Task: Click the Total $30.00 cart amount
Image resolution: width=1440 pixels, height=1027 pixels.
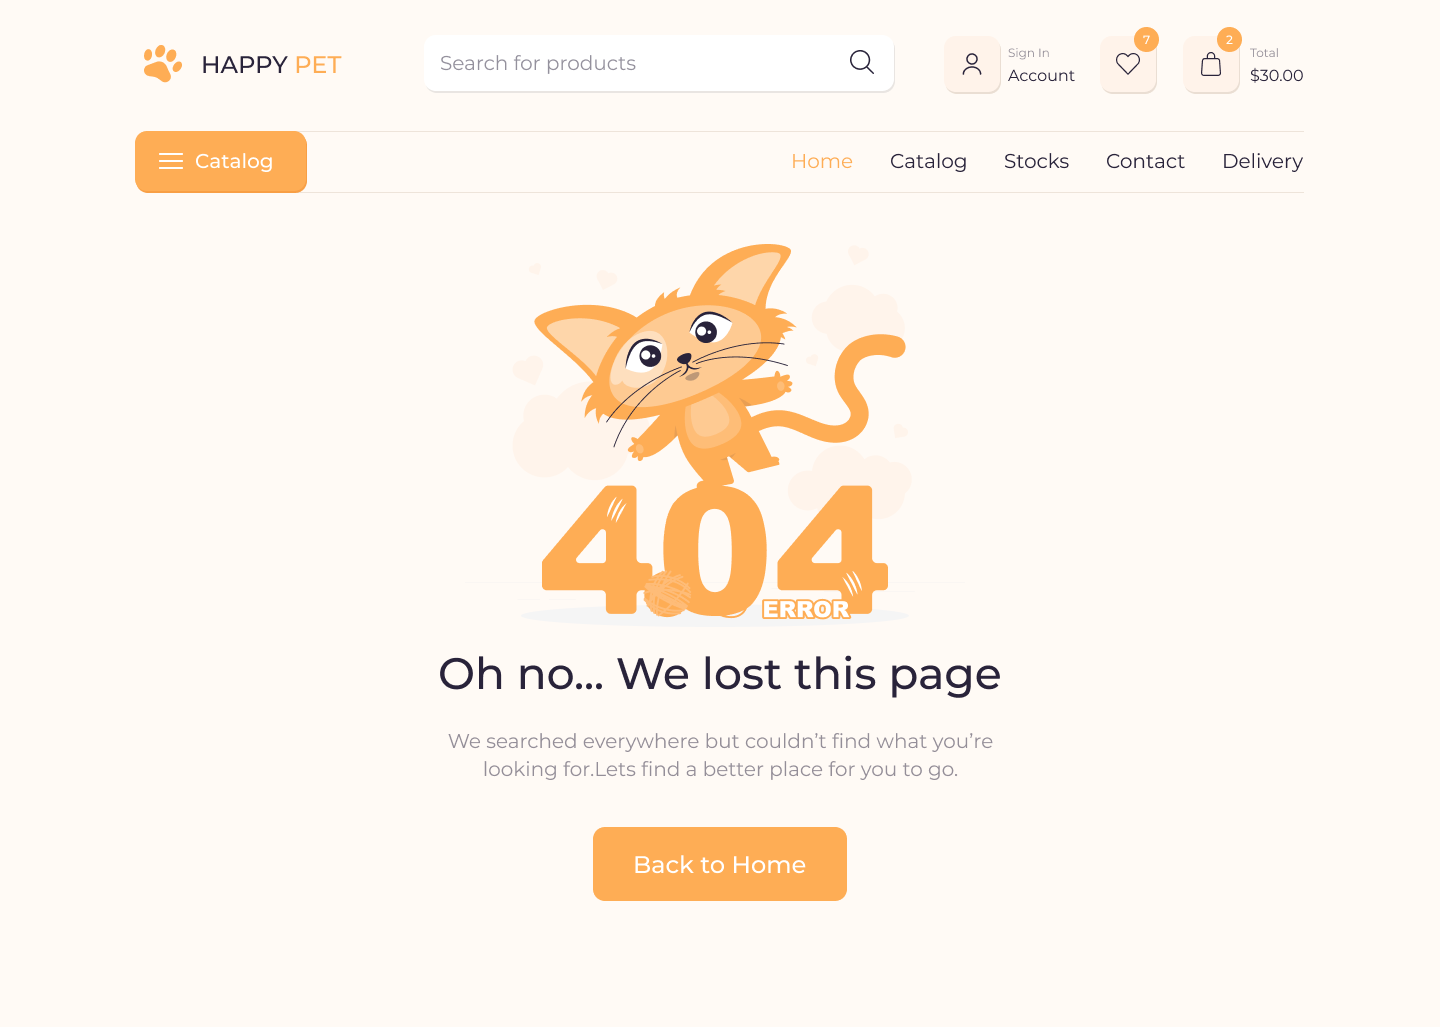Action: tap(1276, 65)
